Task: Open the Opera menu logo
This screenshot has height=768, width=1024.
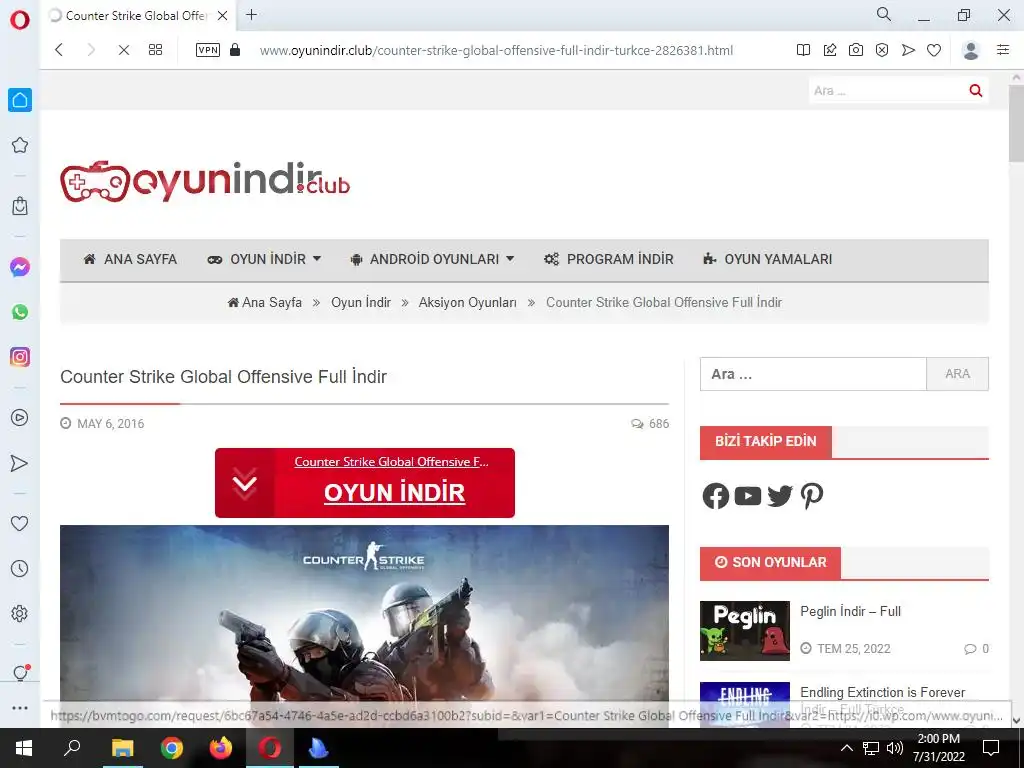Action: (x=20, y=20)
